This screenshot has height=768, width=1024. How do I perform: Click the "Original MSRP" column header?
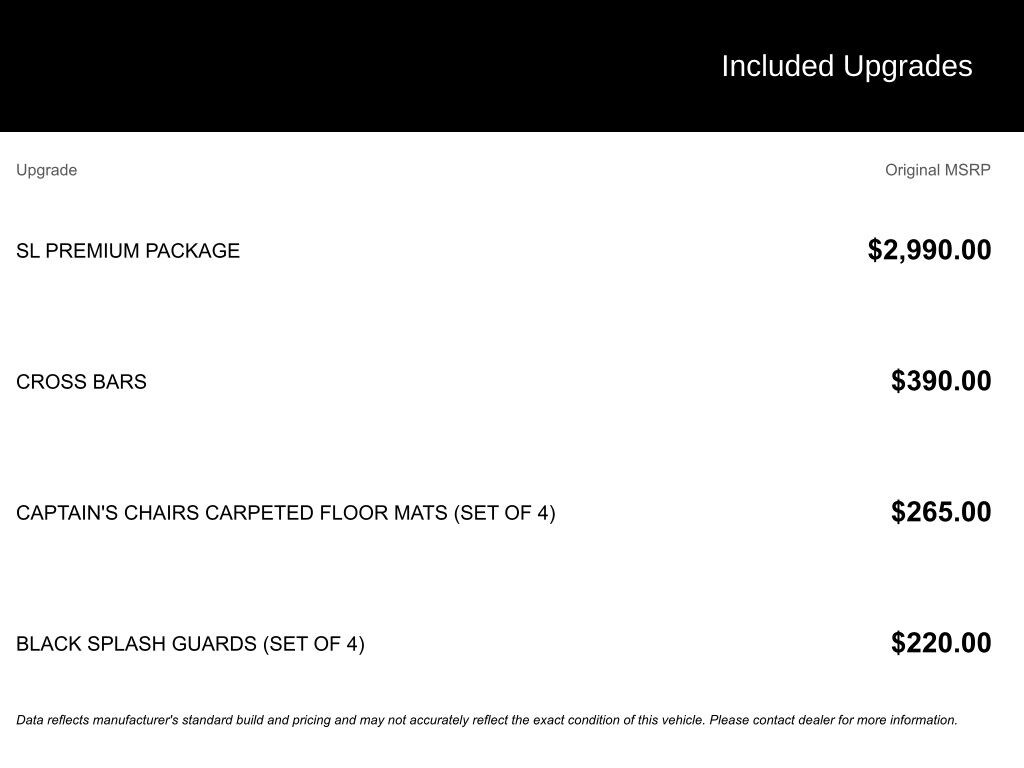click(x=937, y=170)
